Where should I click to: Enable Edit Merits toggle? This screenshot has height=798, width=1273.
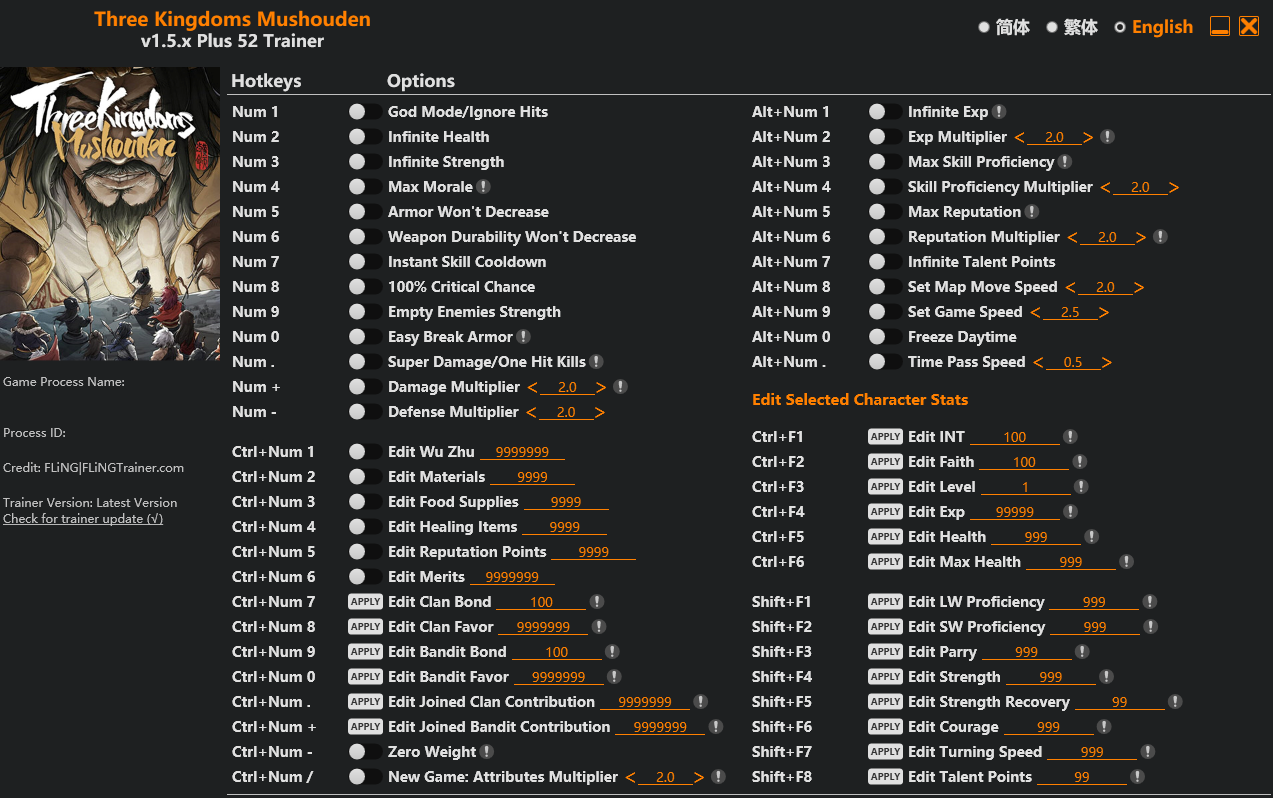pos(365,577)
